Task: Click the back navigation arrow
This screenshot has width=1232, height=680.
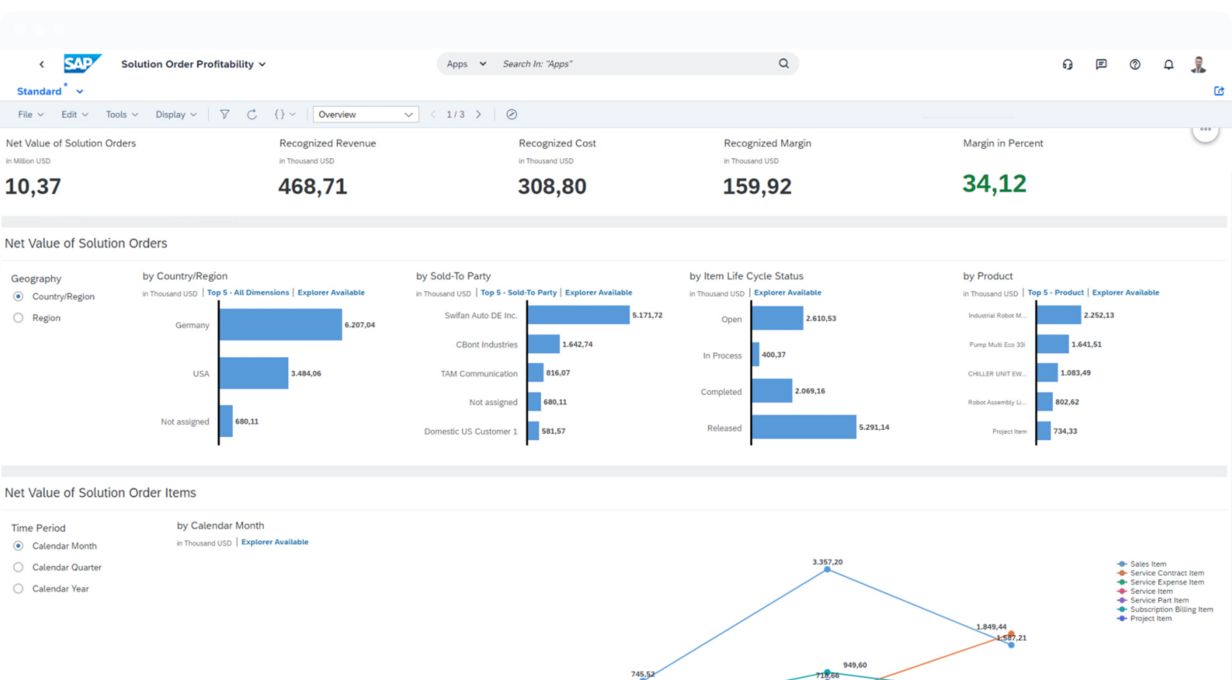Action: pos(41,64)
